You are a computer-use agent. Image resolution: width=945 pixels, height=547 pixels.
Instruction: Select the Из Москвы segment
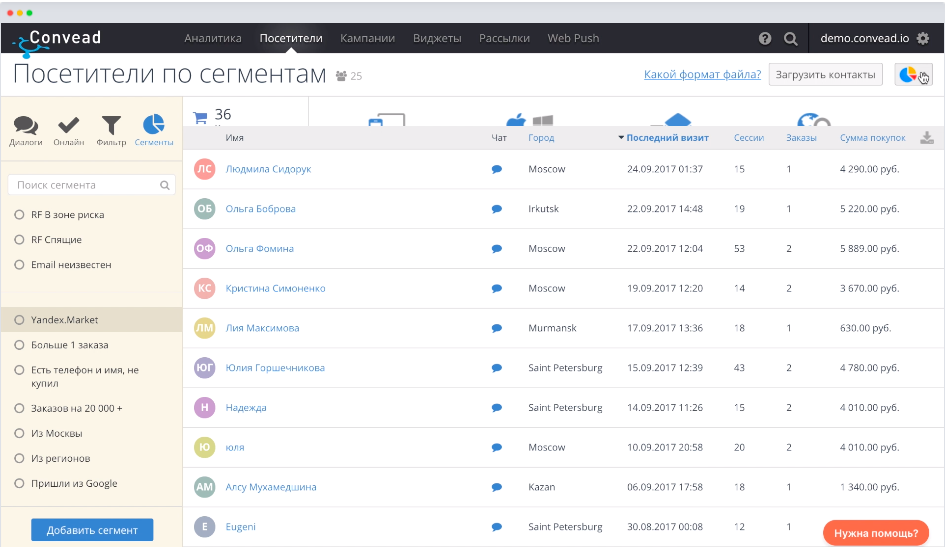(x=49, y=434)
